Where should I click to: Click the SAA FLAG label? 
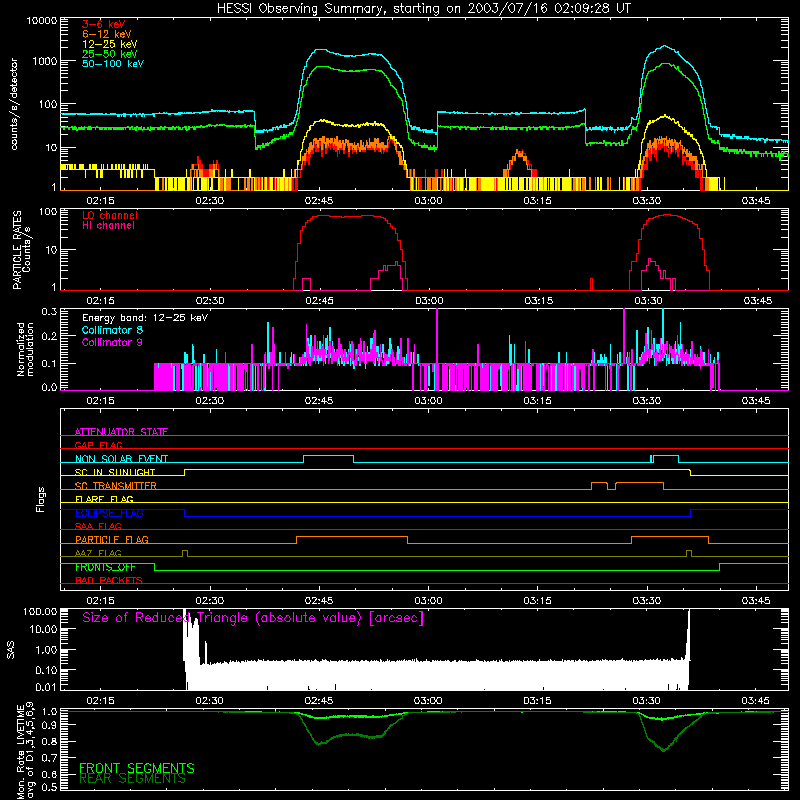coord(98,526)
